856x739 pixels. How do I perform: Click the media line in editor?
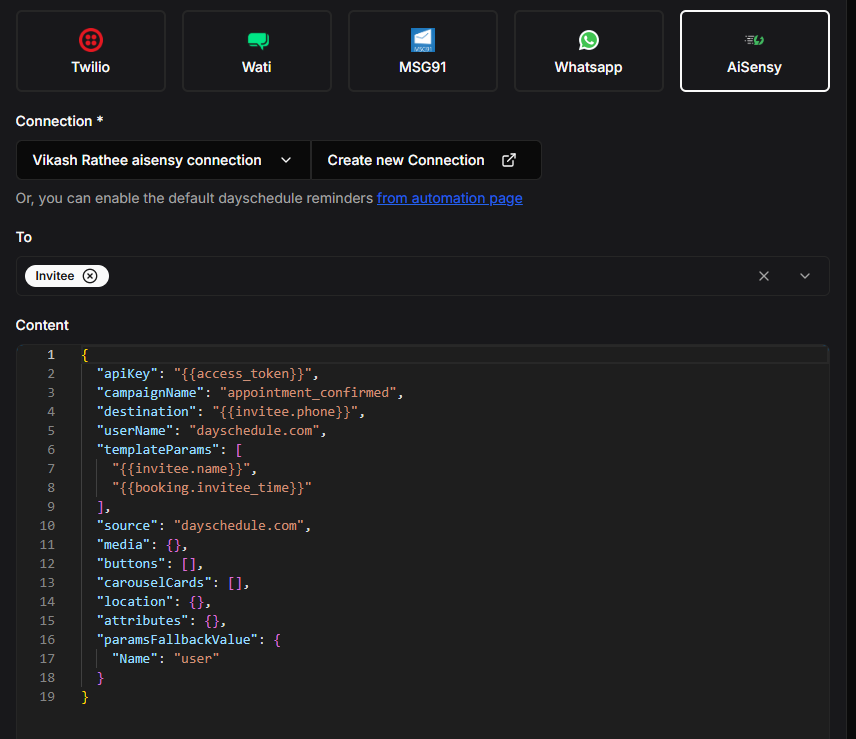pos(142,545)
